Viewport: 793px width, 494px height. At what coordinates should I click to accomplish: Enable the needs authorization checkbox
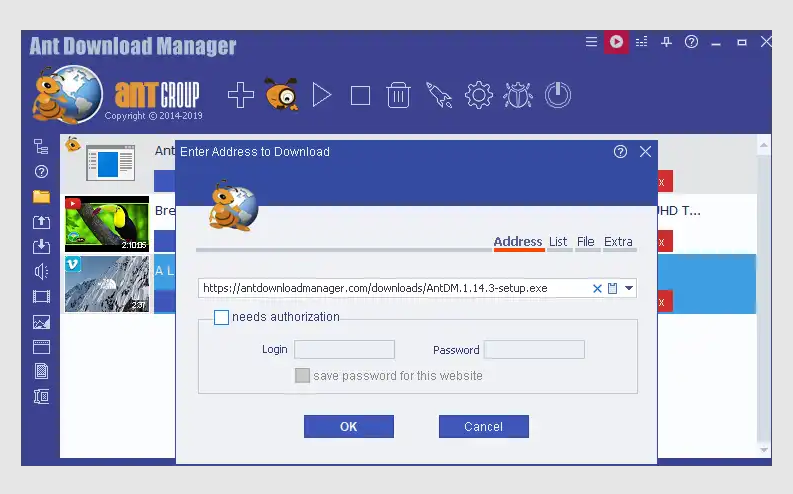pyautogui.click(x=221, y=317)
